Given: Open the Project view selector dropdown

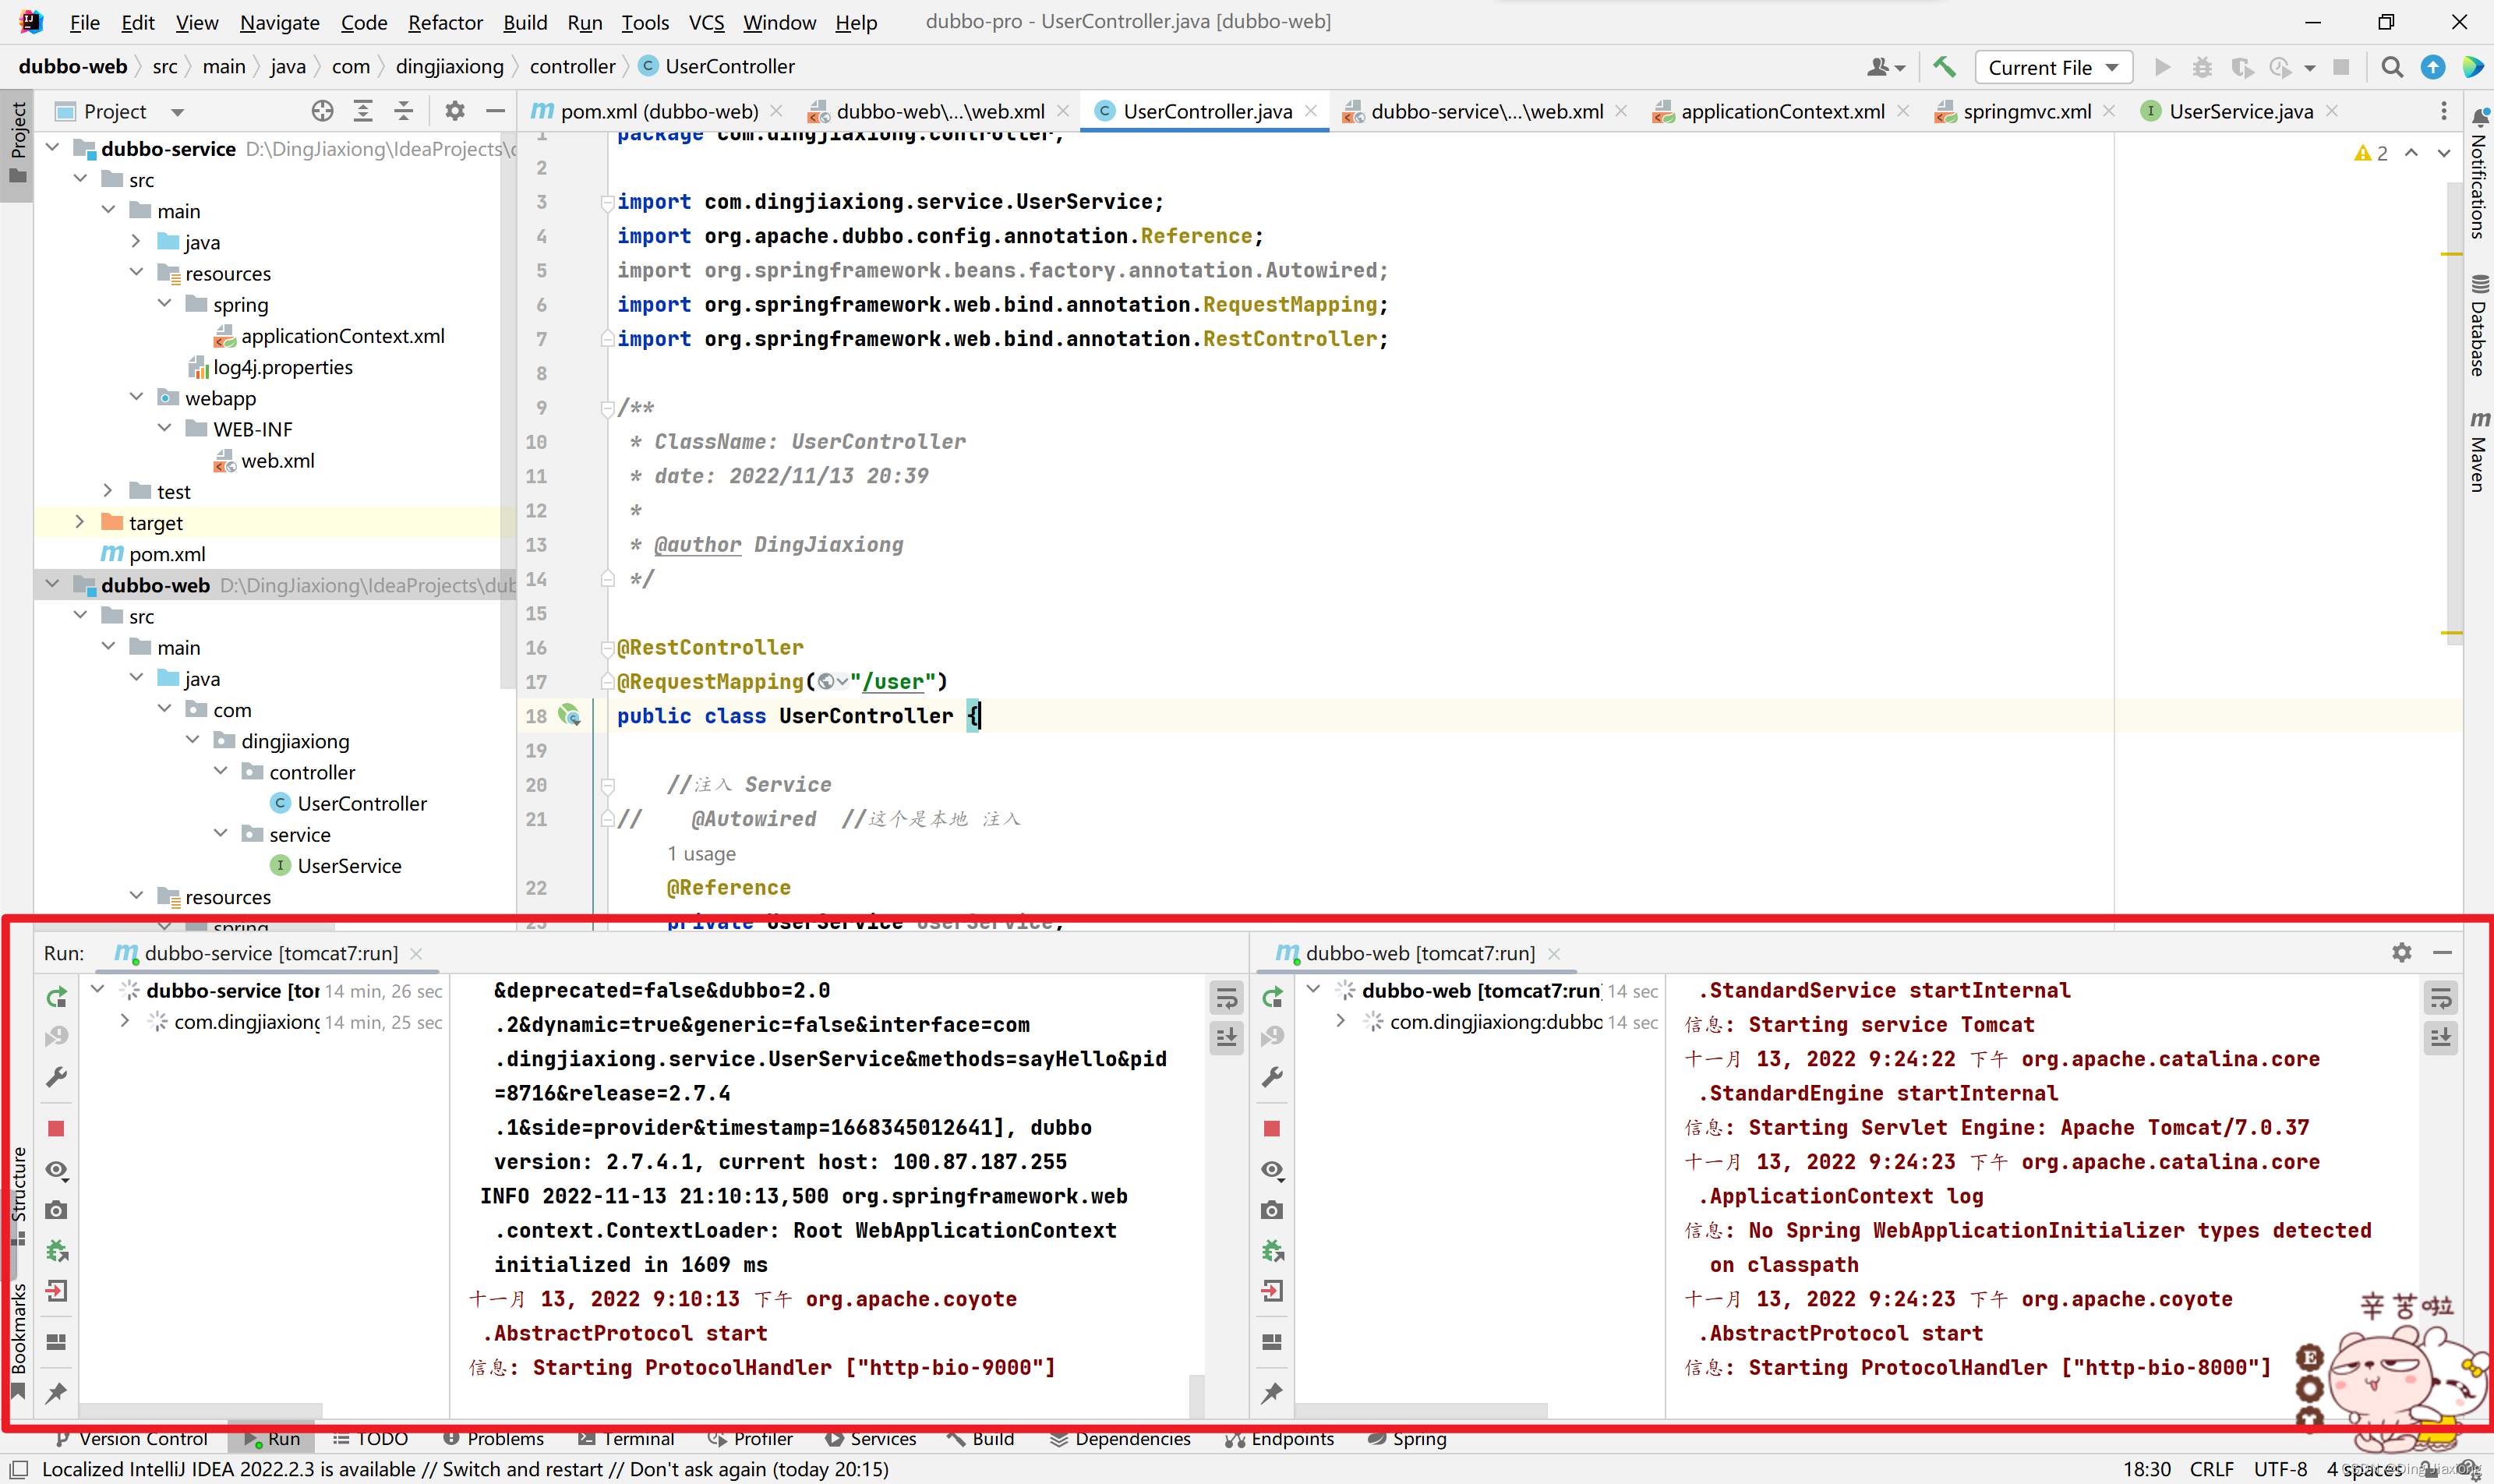Looking at the screenshot, I should [x=120, y=111].
